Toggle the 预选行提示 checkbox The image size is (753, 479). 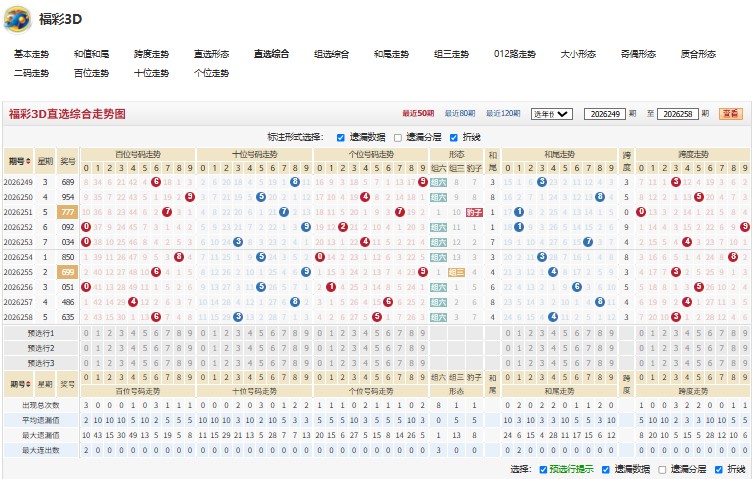[x=543, y=469]
